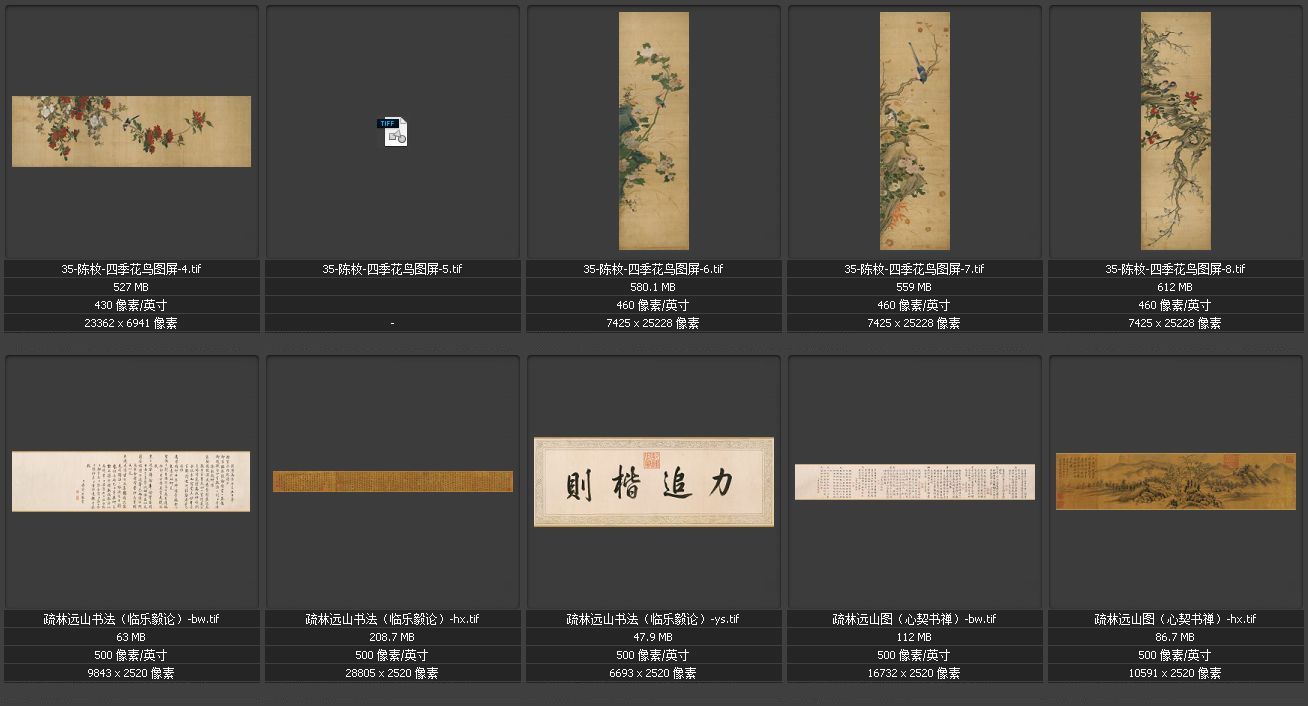Click the filename 35-陈枚-四季花鸟图屏-7.tif

(x=914, y=269)
